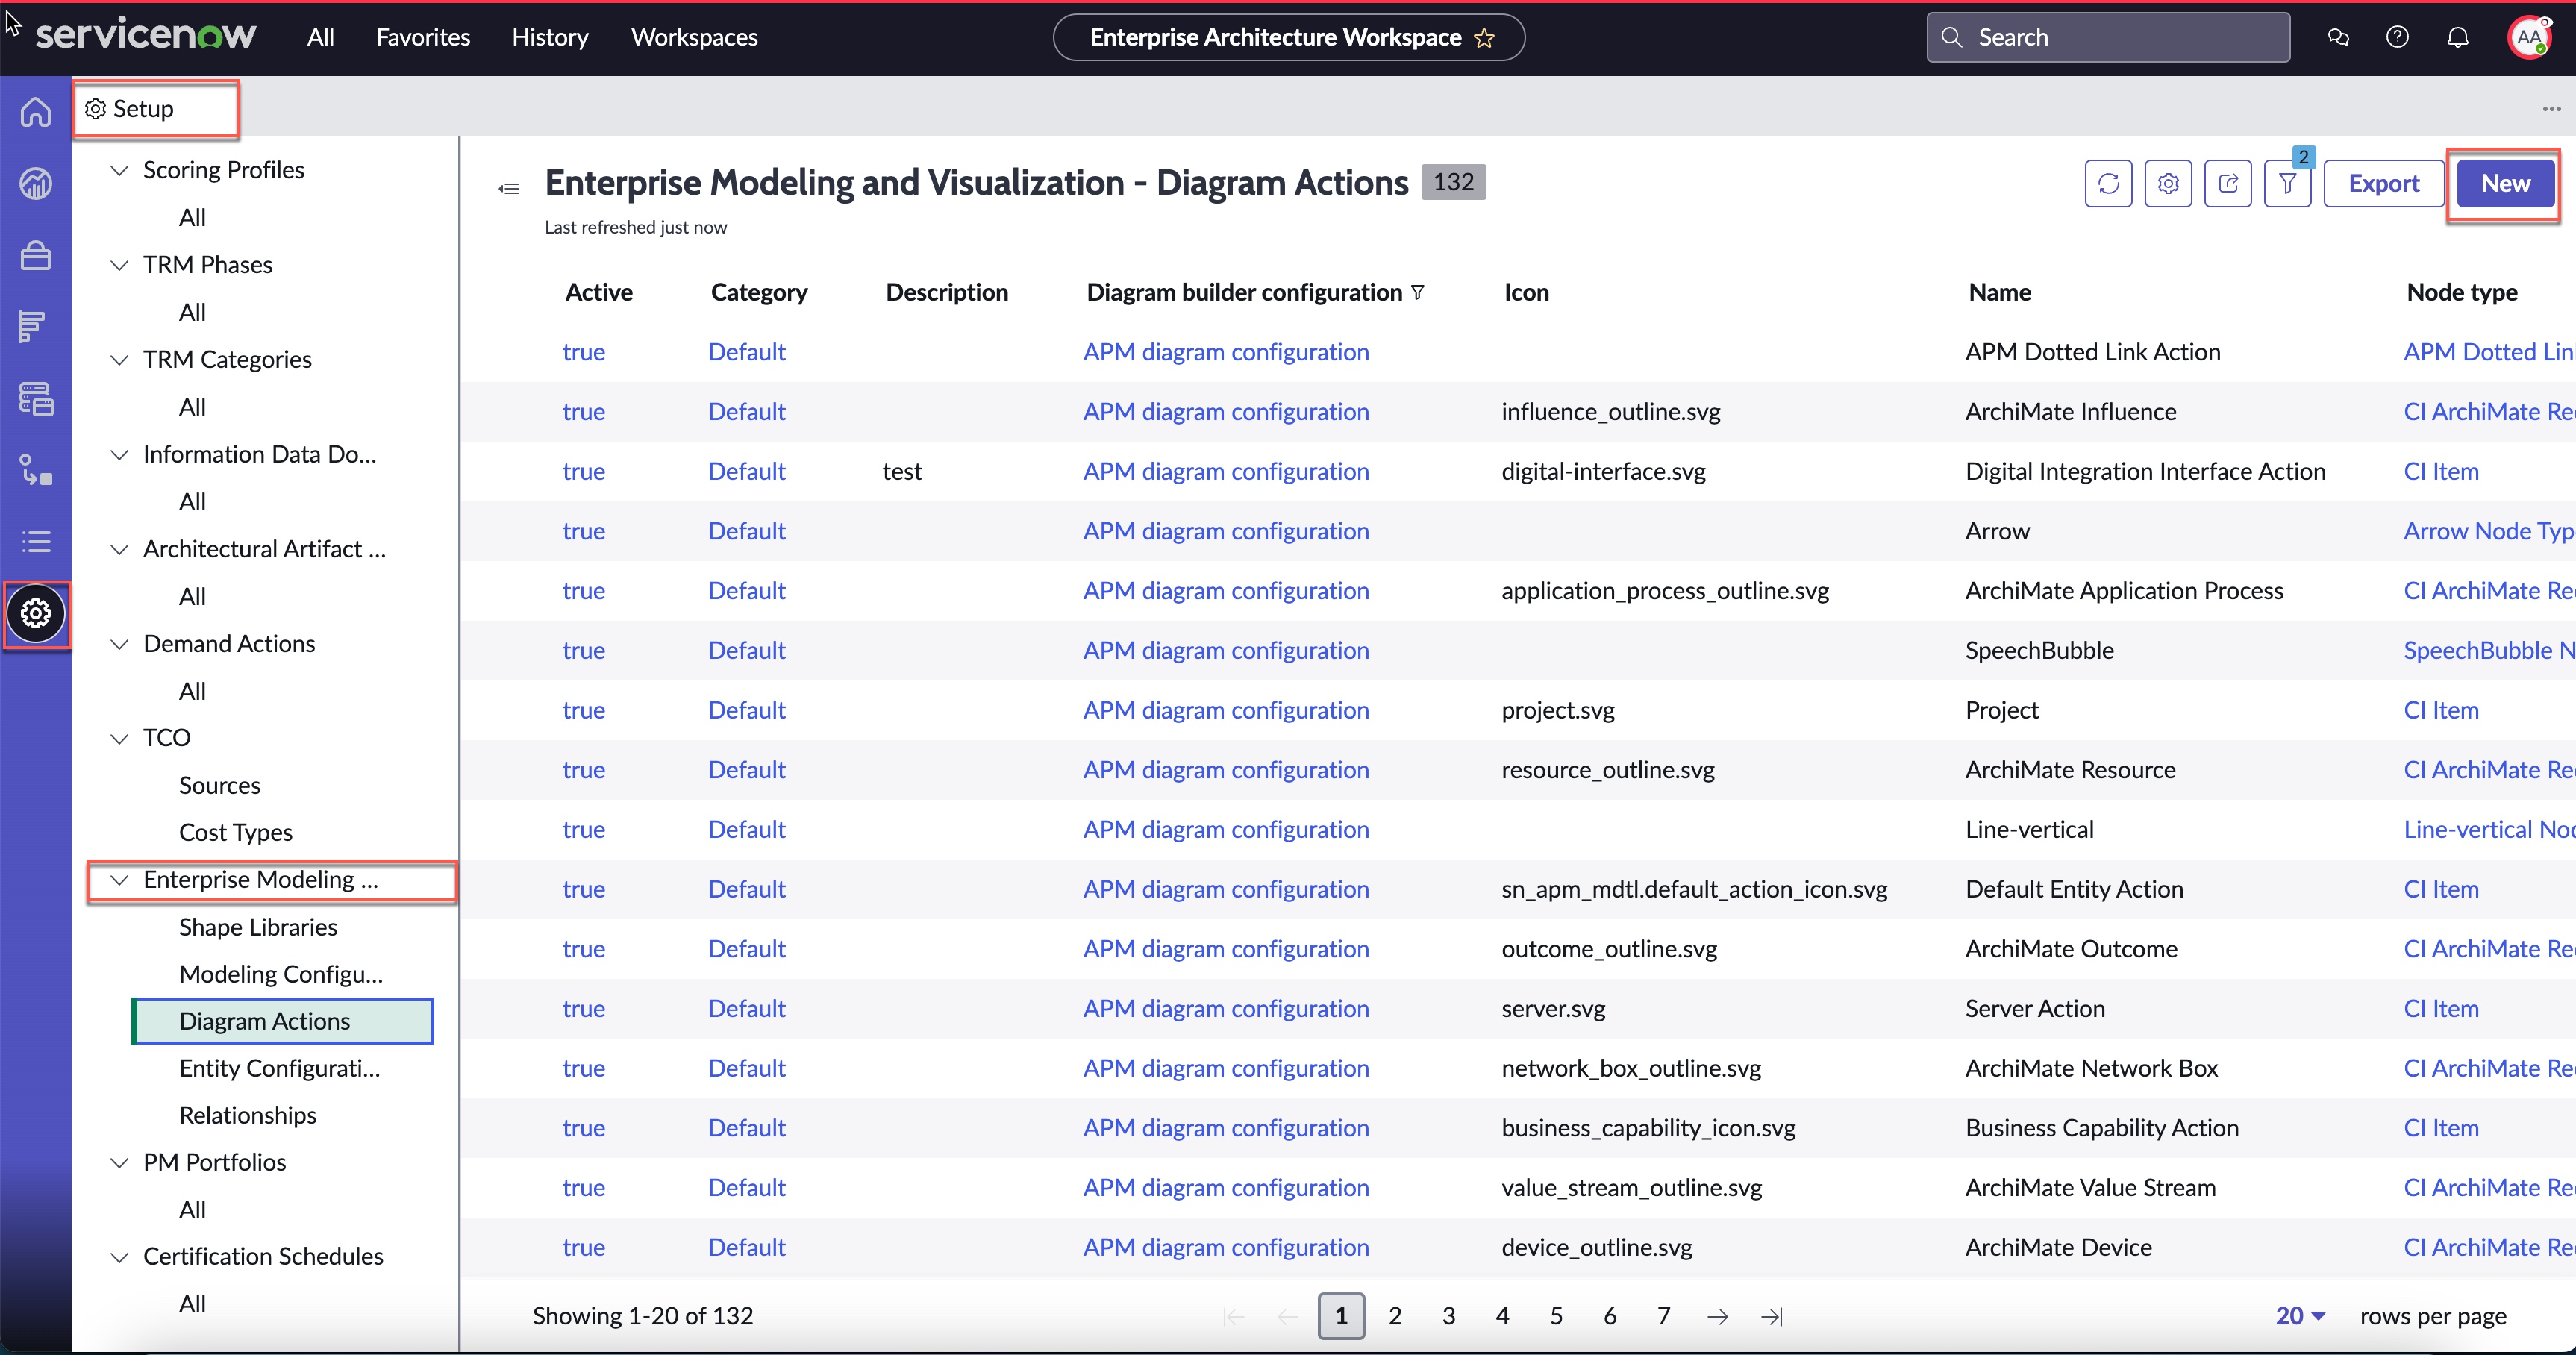Favorite the Enterprise Architecture Workspace star
2576x1355 pixels.
[1485, 38]
